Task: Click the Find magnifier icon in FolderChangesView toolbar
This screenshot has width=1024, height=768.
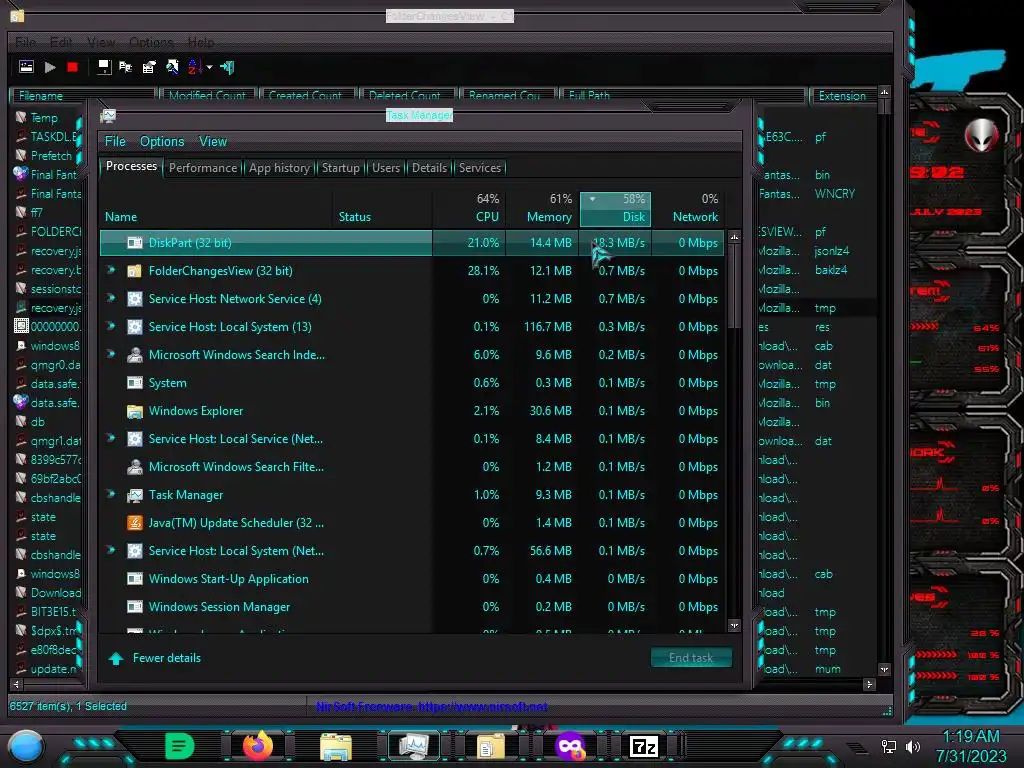Action: click(x=172, y=67)
